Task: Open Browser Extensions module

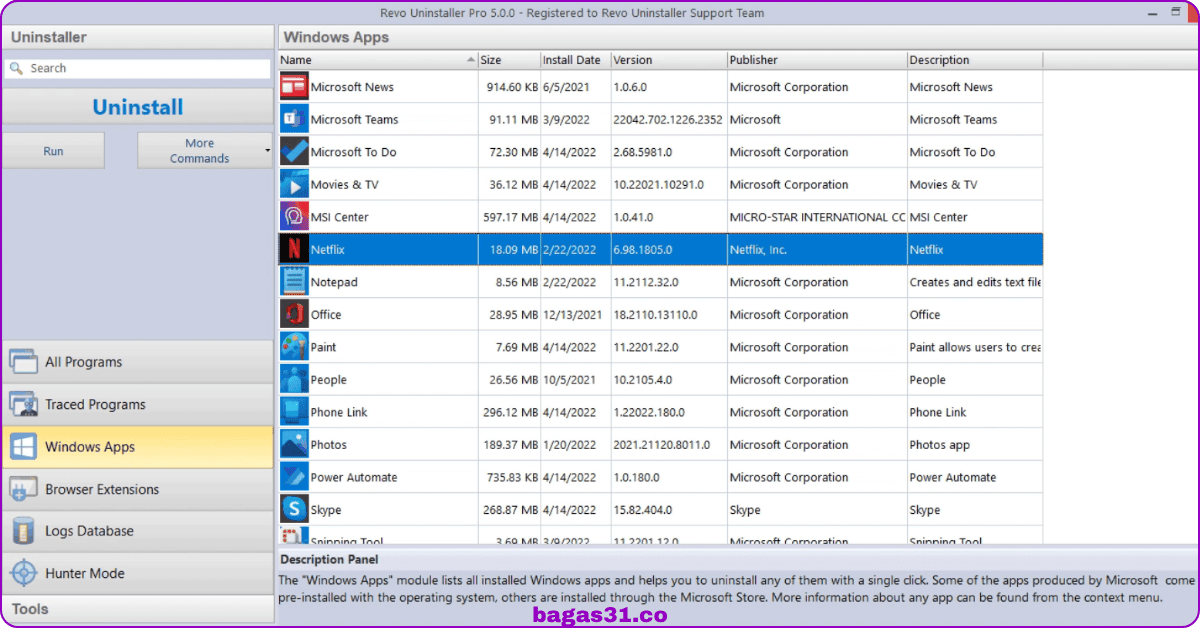Action: click(x=137, y=489)
